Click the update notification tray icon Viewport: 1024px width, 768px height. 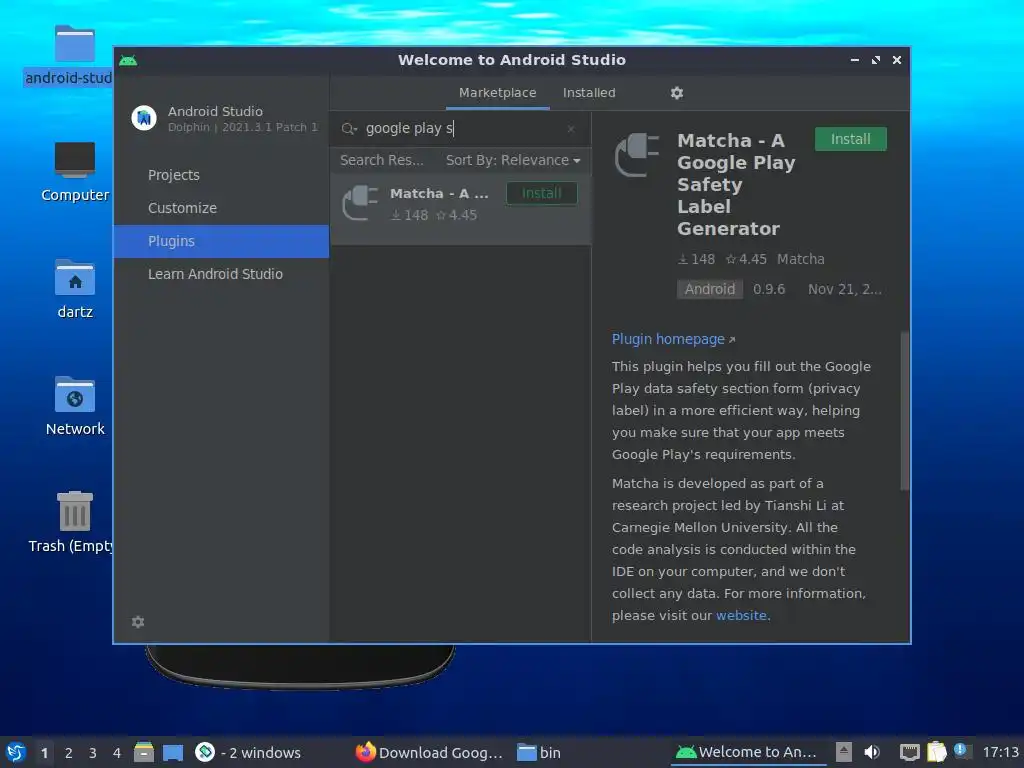pyautogui.click(x=960, y=750)
